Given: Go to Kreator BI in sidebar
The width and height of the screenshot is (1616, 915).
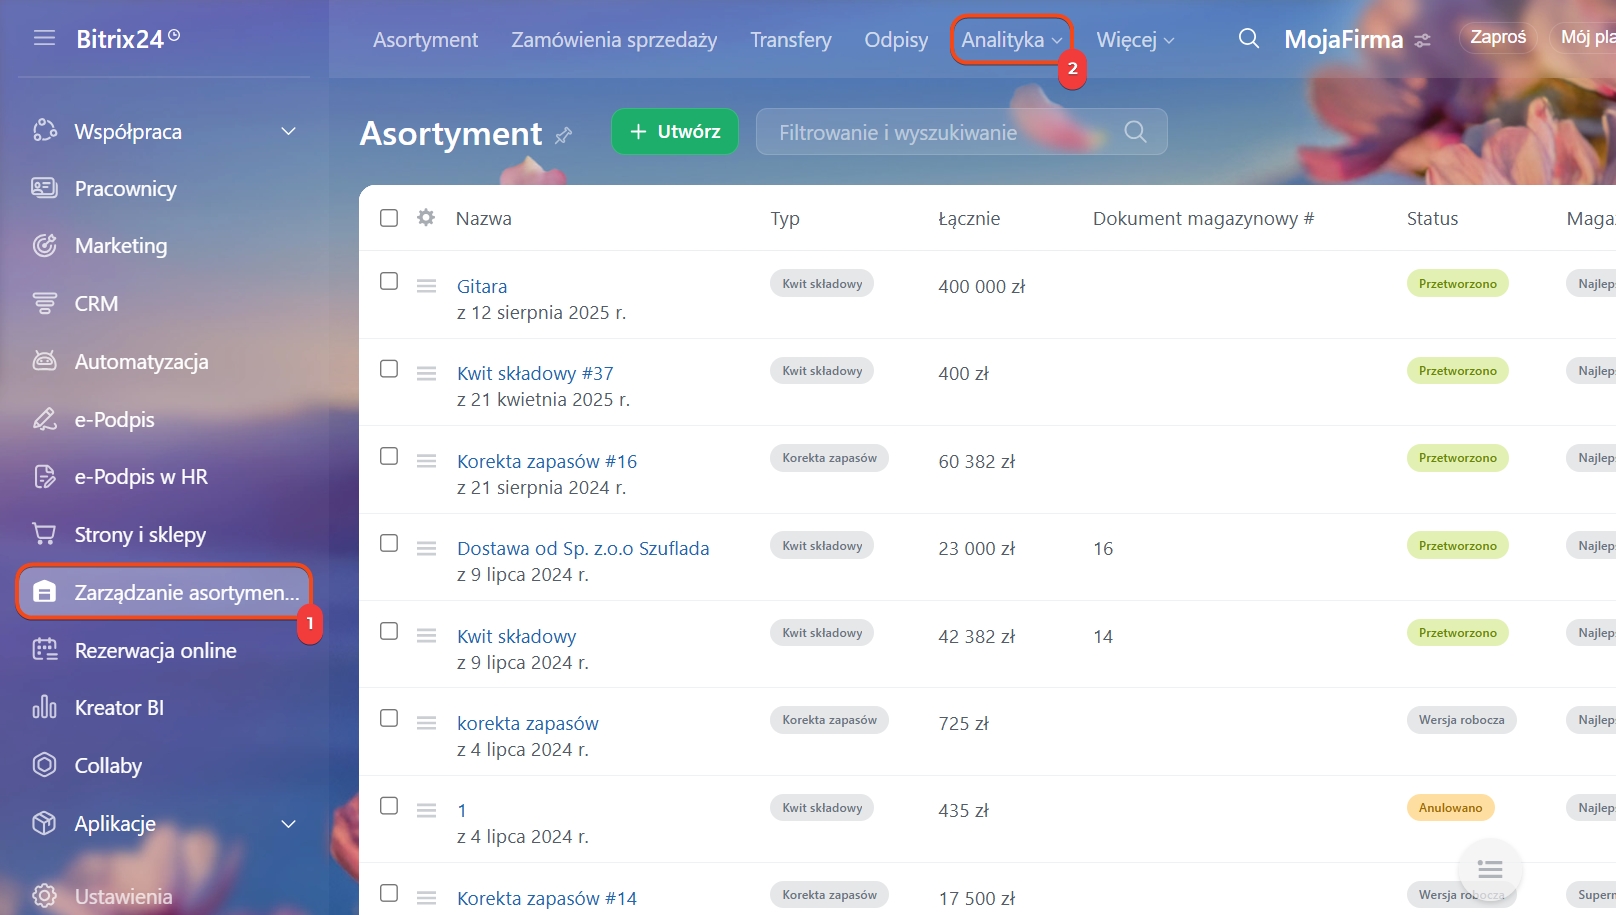Looking at the screenshot, I should (119, 708).
